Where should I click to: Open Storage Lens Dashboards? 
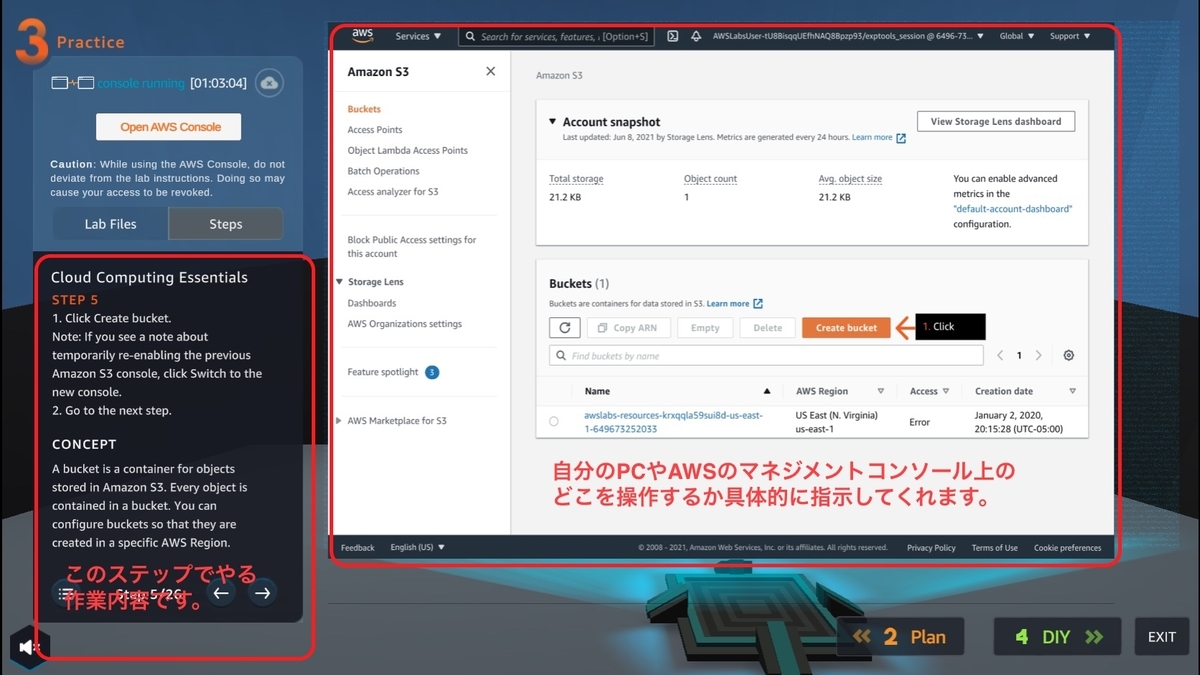[371, 303]
